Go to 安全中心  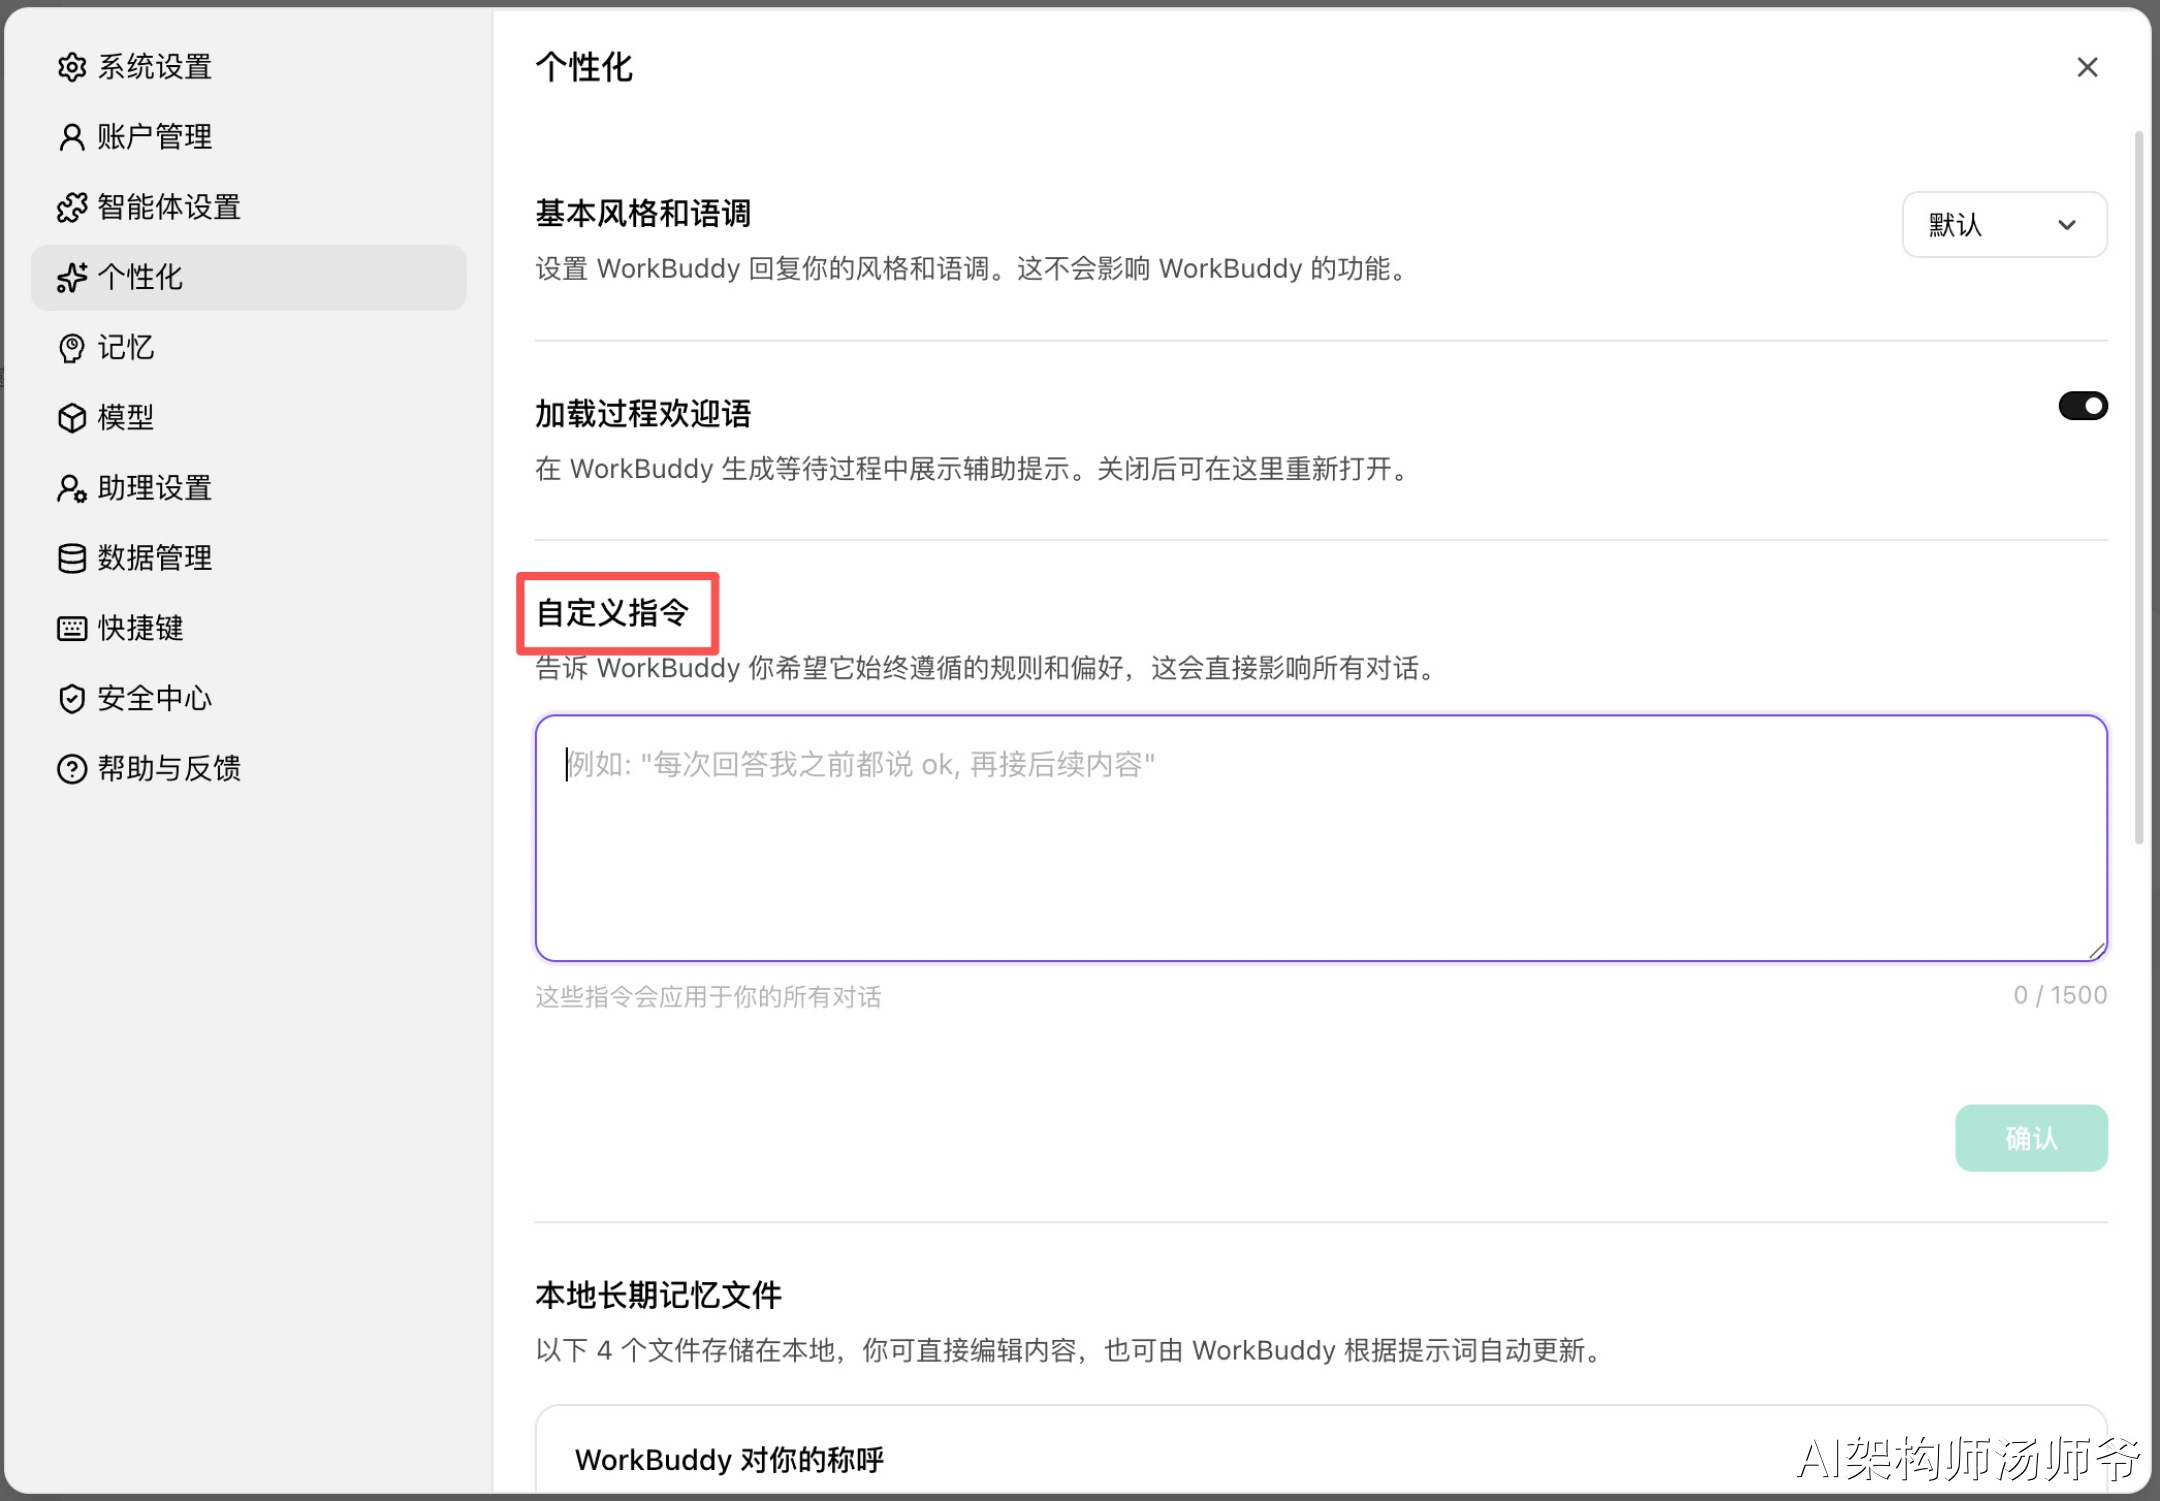[249, 698]
